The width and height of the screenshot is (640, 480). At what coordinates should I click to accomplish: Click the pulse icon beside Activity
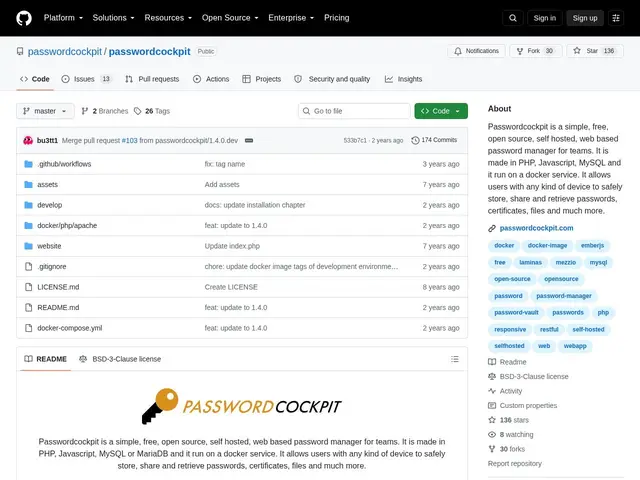(492, 391)
